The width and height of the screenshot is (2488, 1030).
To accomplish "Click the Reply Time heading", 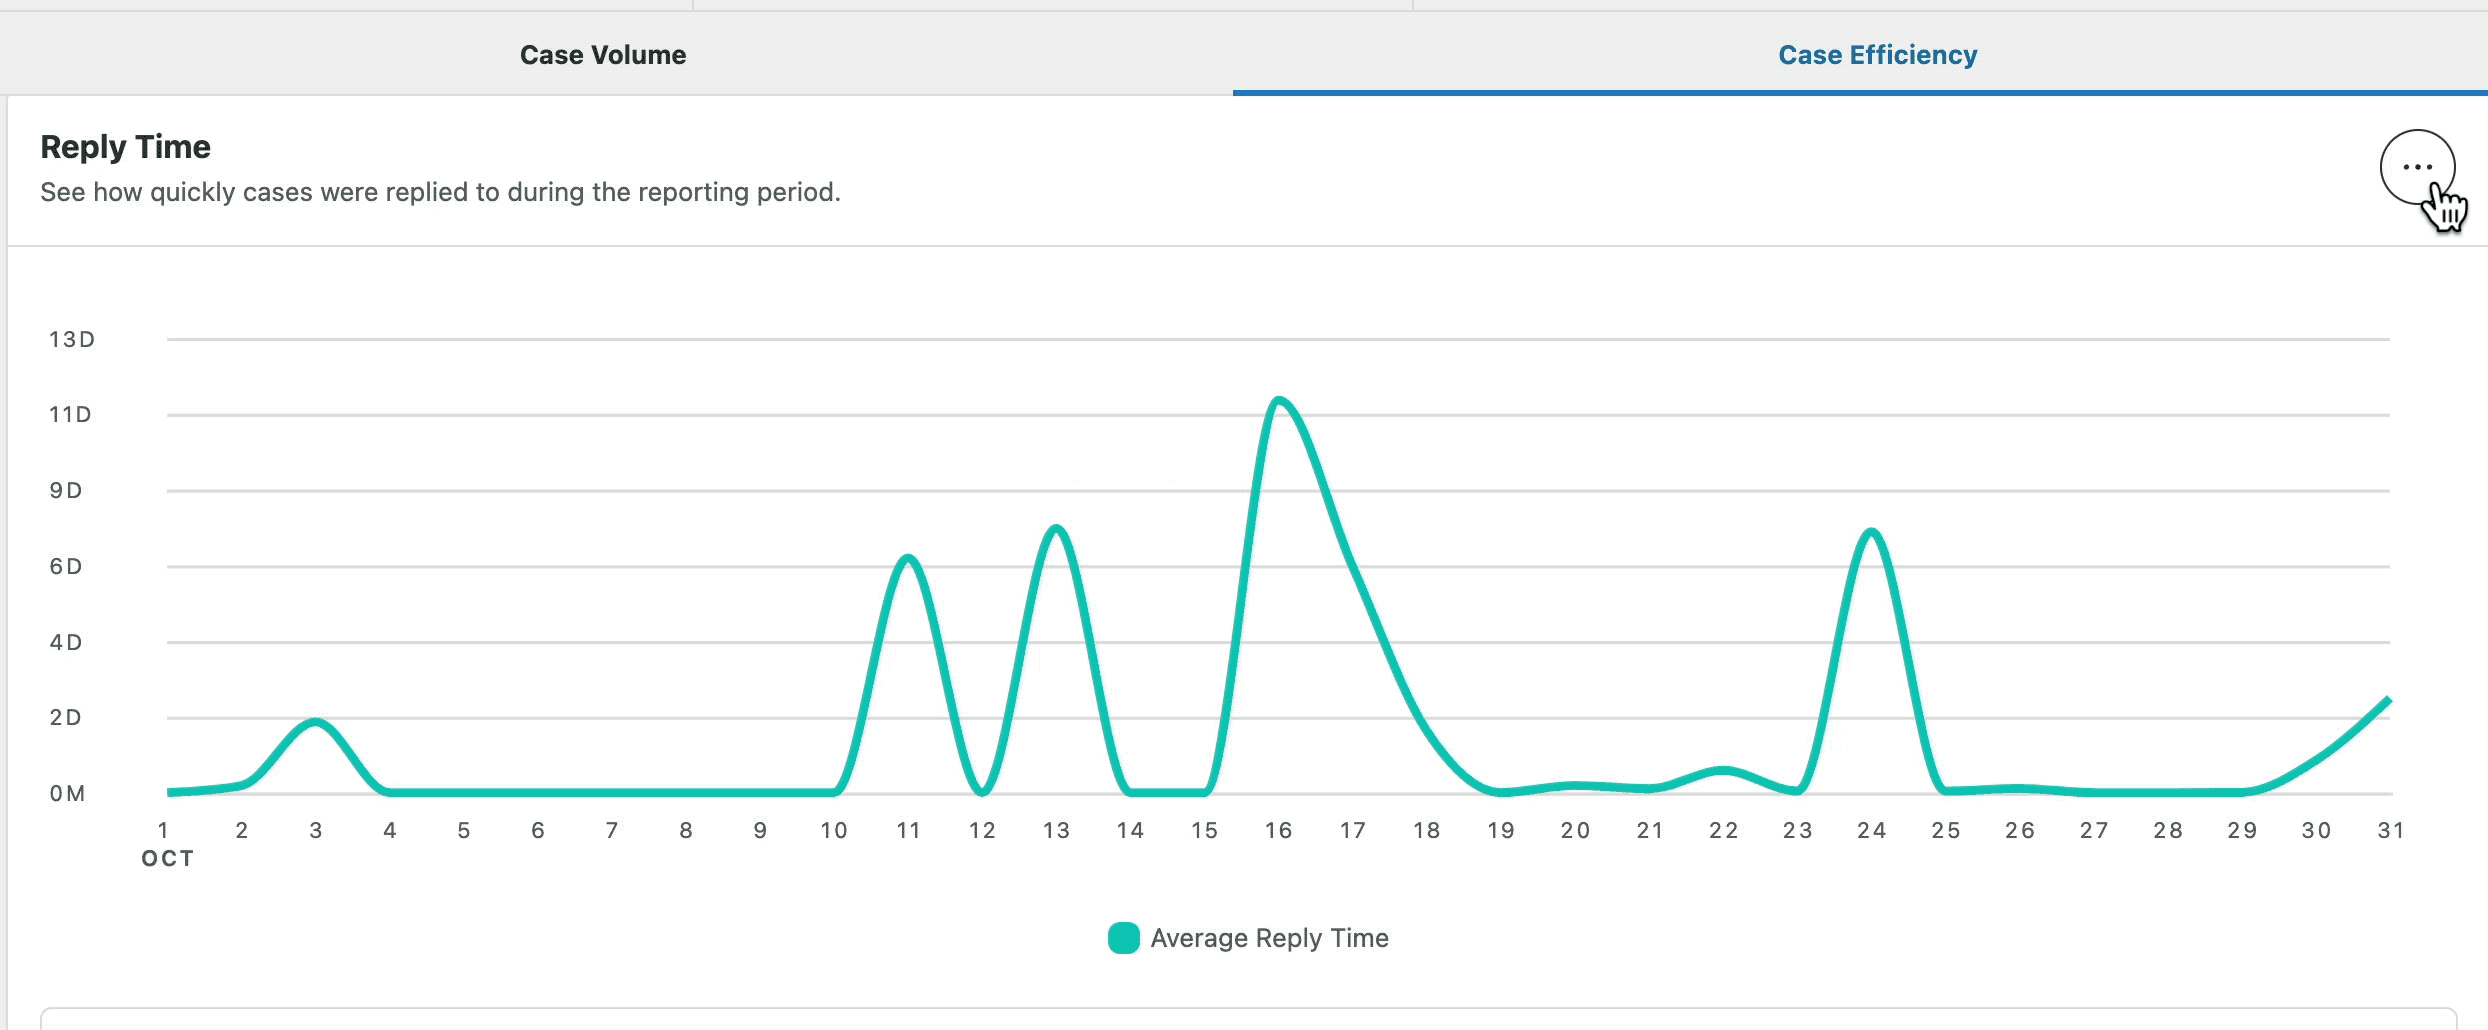I will click(x=125, y=146).
